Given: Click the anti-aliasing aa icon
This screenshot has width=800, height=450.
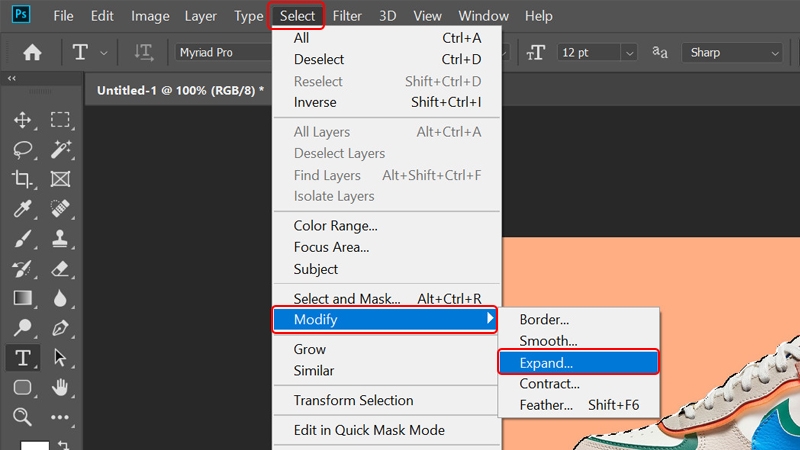Looking at the screenshot, I should 660,52.
